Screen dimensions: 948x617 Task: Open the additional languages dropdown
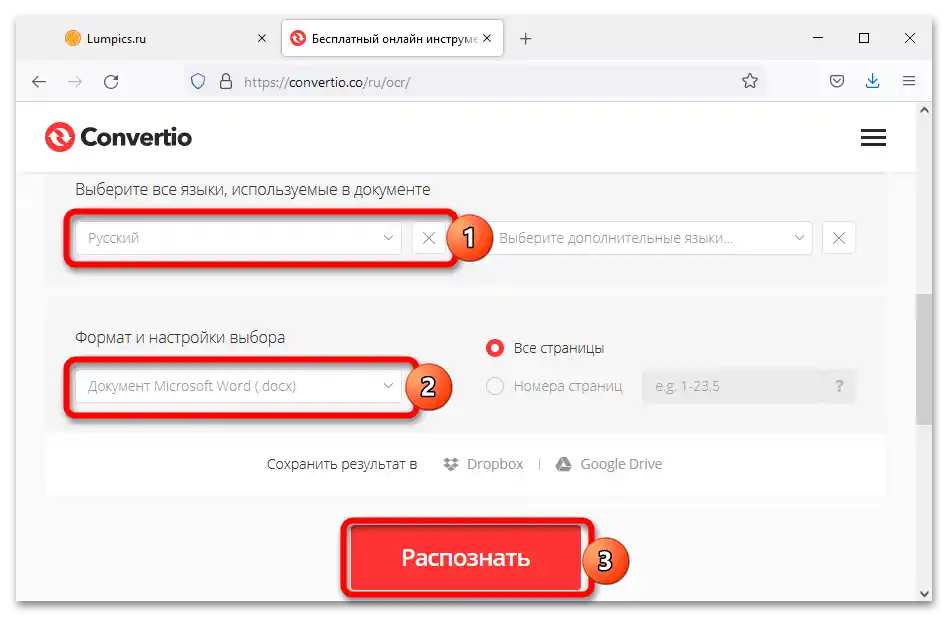(651, 238)
